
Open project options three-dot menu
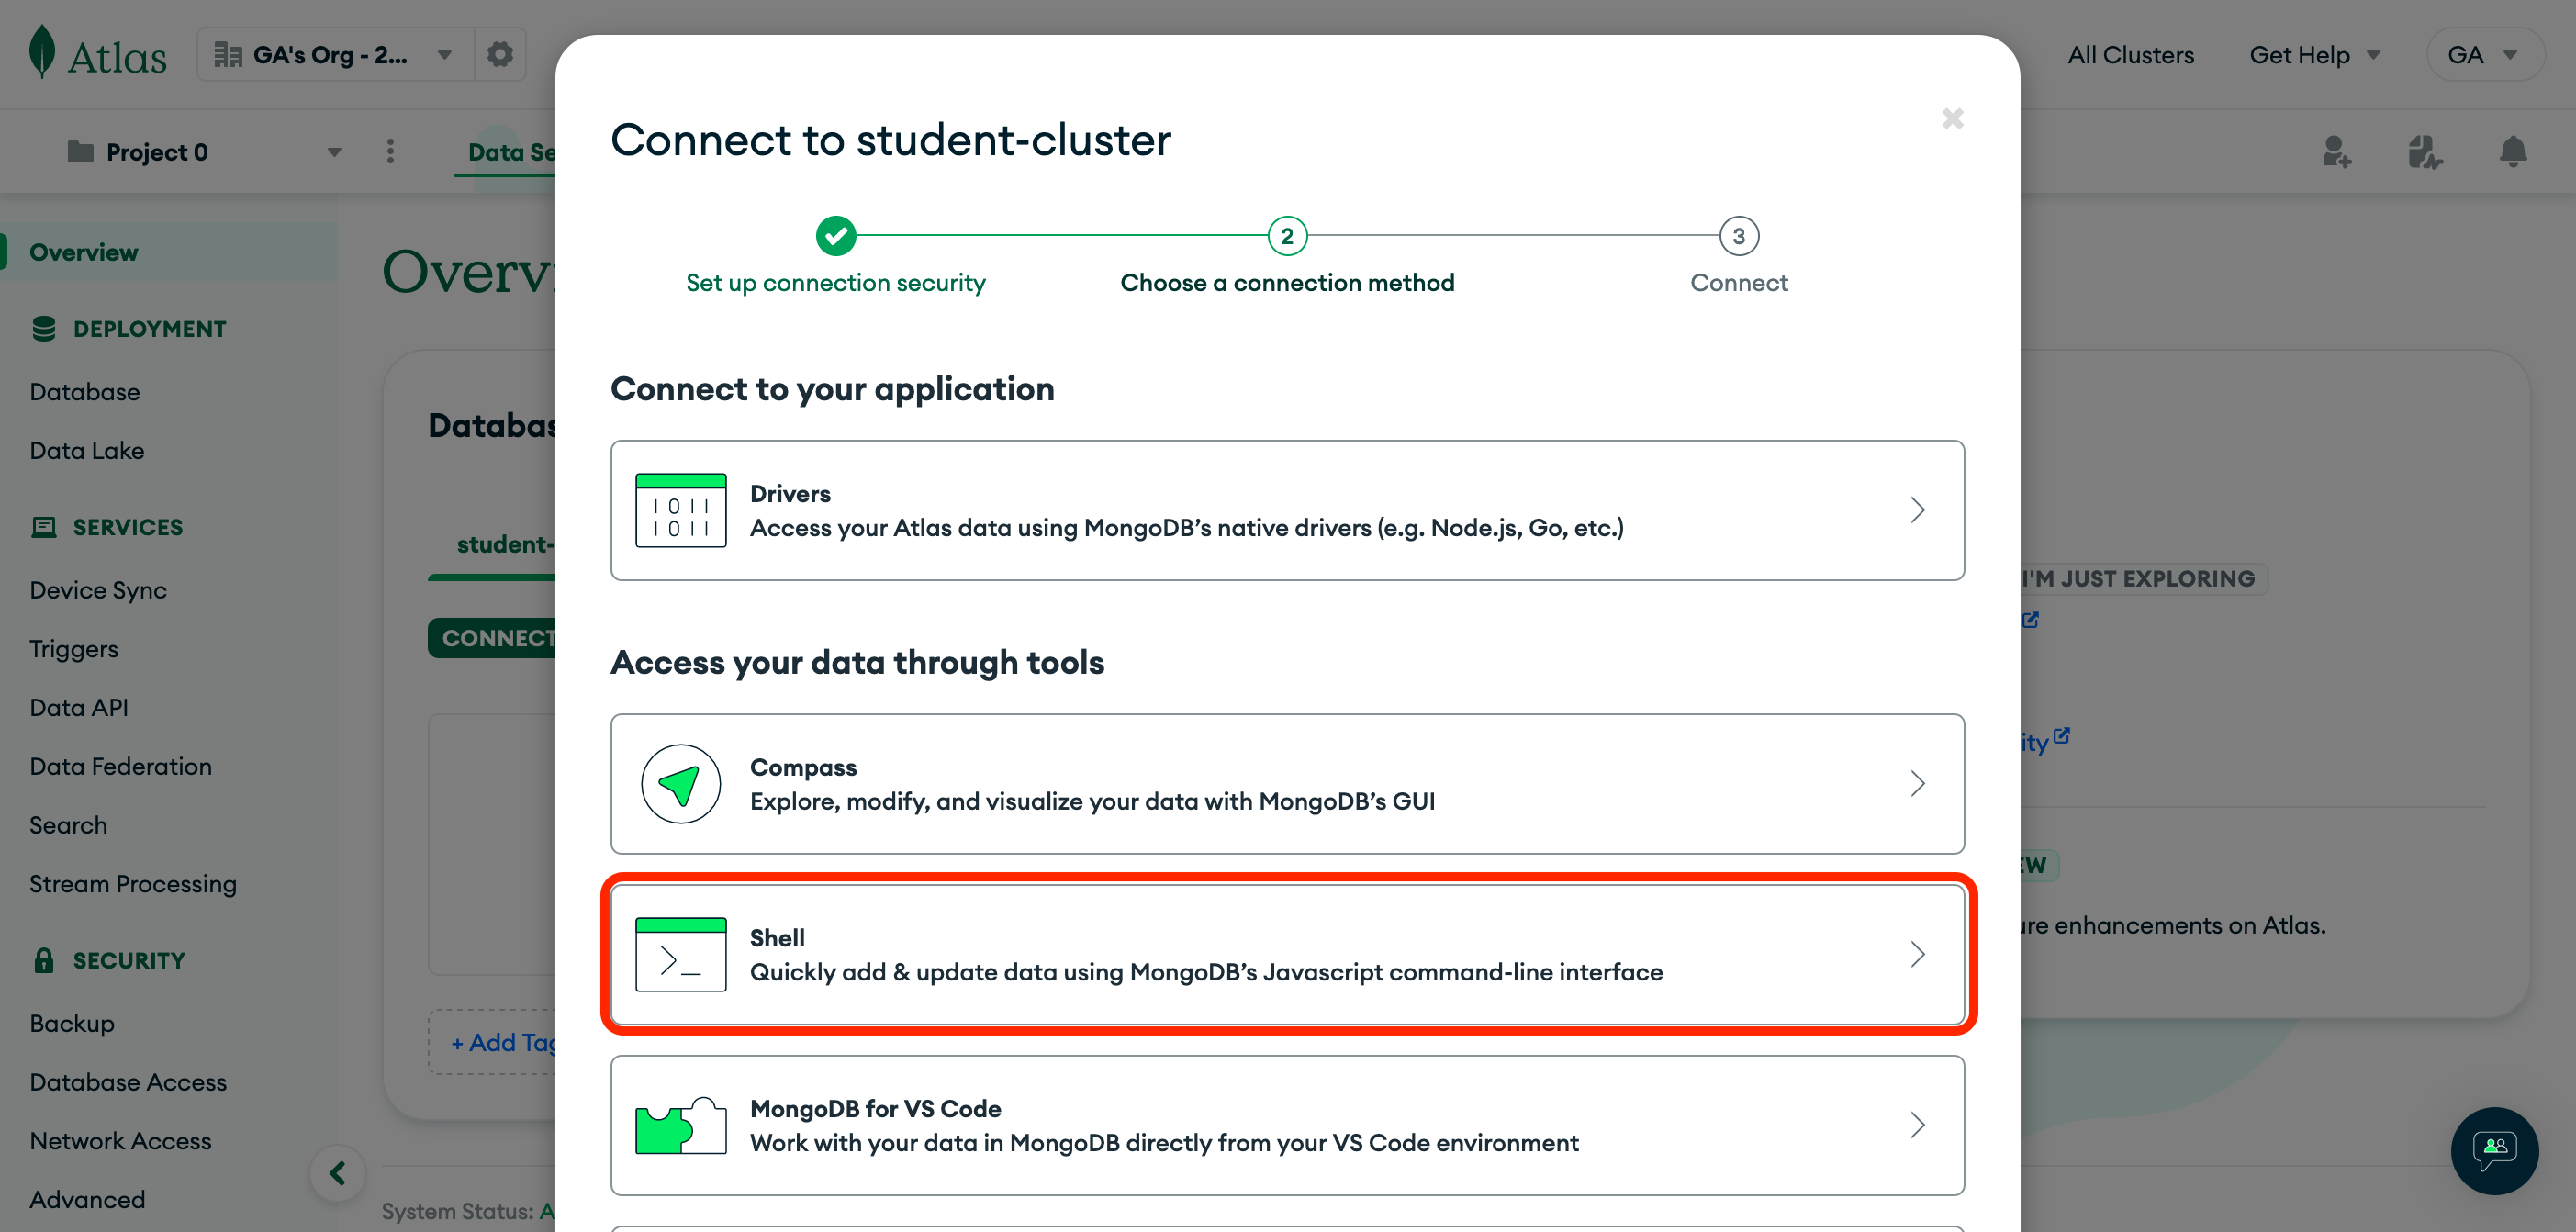[x=390, y=152]
